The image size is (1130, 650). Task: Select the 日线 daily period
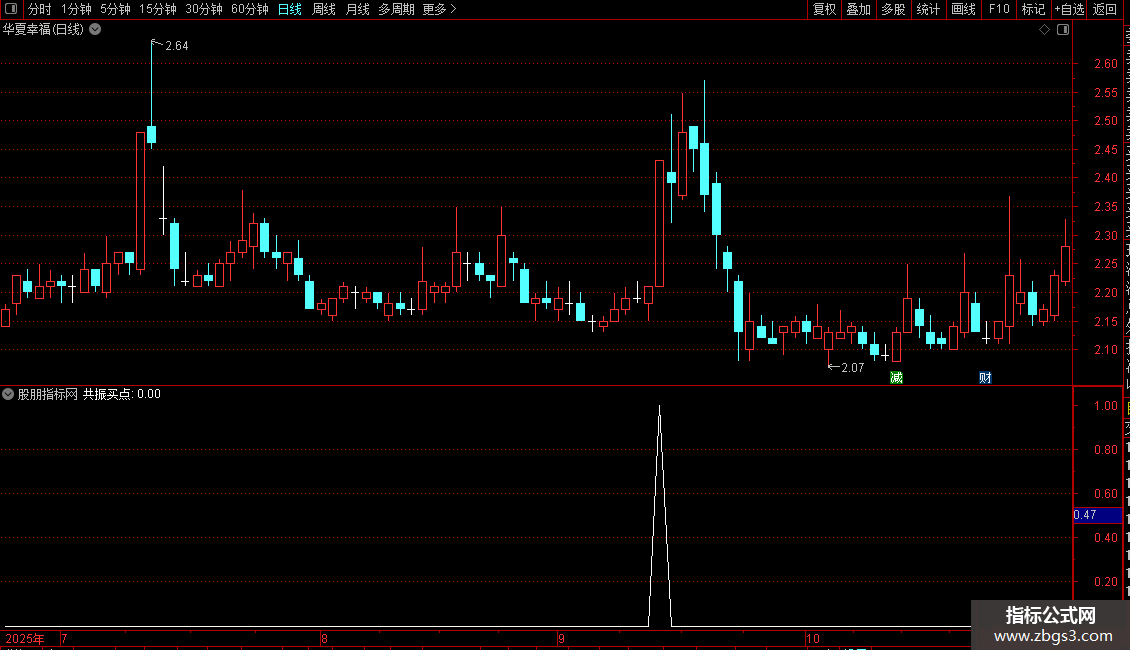(x=290, y=9)
